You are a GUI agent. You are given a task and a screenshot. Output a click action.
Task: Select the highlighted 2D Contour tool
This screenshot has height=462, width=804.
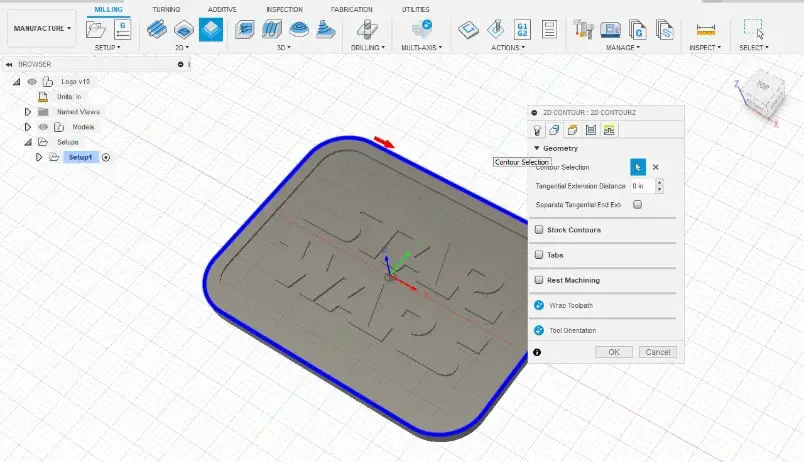pyautogui.click(x=211, y=29)
